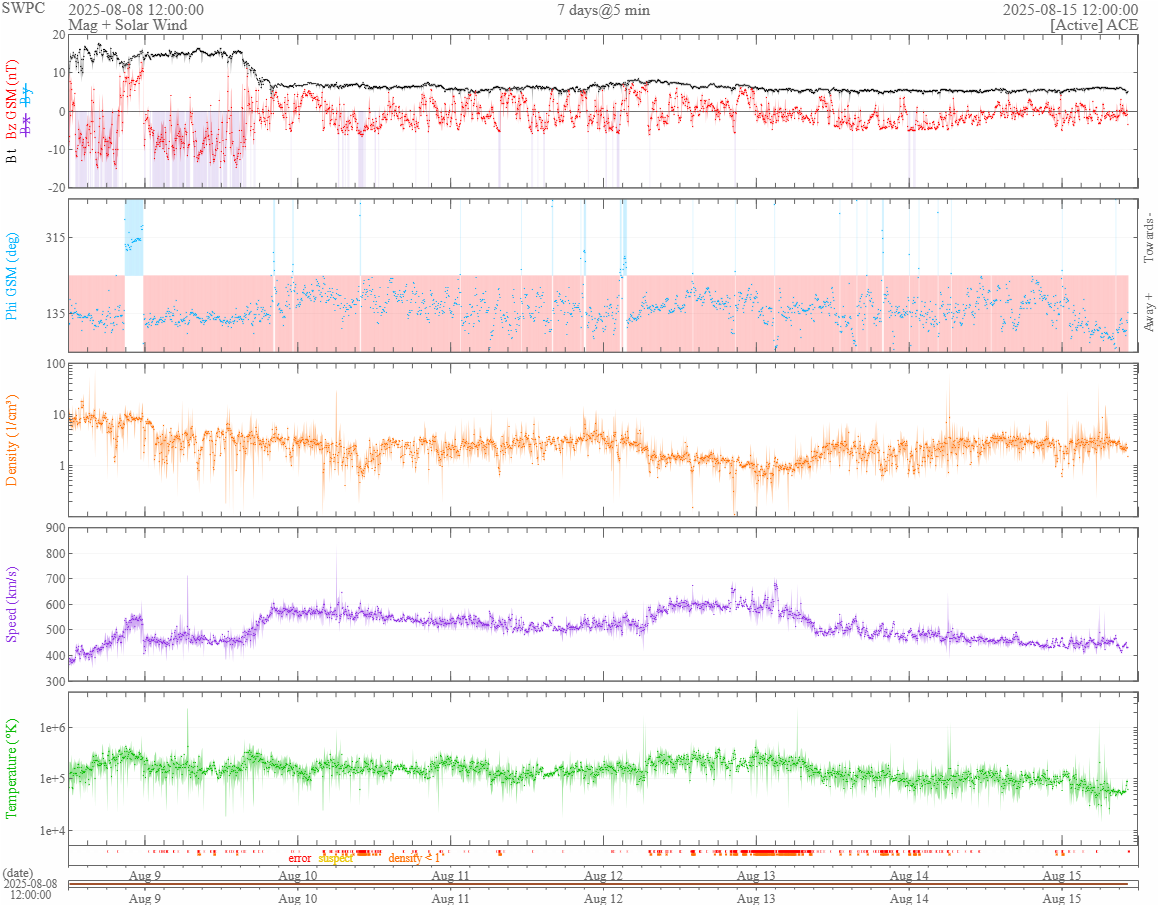The image size is (1158, 905).
Task: Click the Density (1/cm³) axis label
Action: click(x=11, y=440)
